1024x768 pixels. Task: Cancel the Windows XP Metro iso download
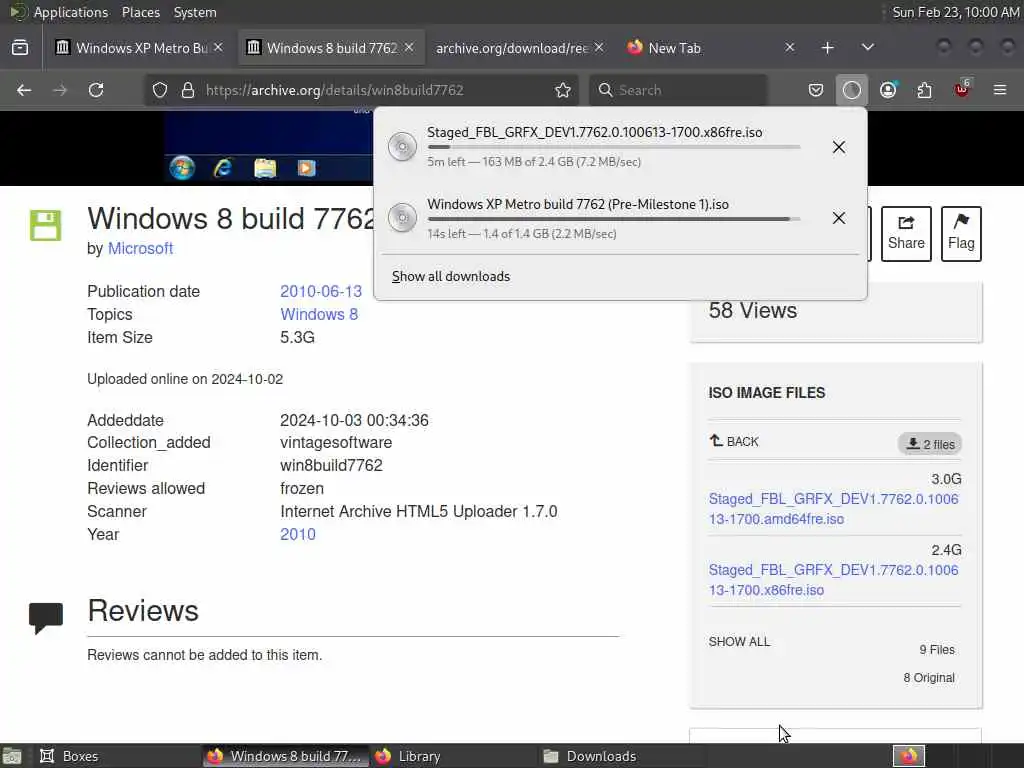pyautogui.click(x=839, y=218)
